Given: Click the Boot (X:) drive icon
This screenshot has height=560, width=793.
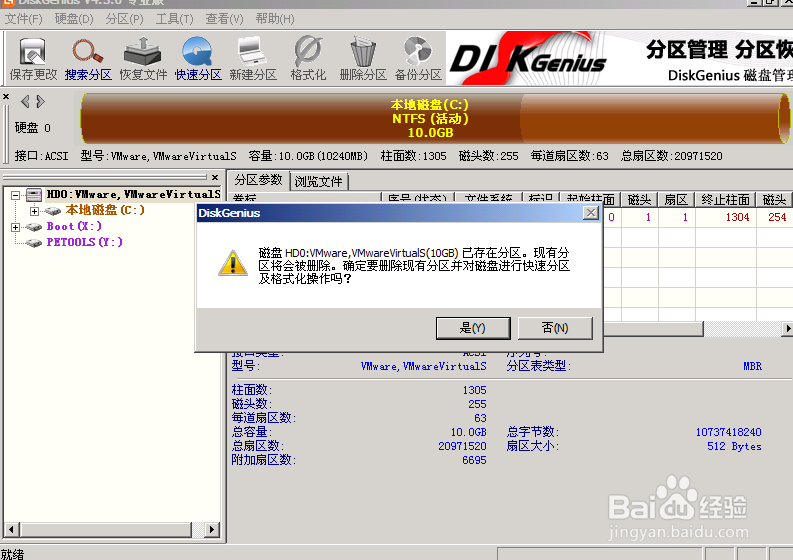Looking at the screenshot, I should 34,227.
